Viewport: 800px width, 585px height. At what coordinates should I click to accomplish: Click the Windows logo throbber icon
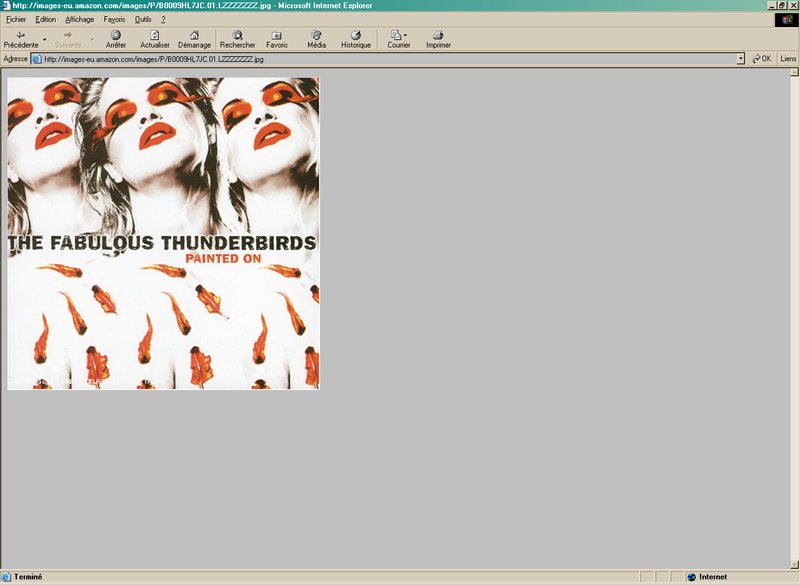coord(787,20)
